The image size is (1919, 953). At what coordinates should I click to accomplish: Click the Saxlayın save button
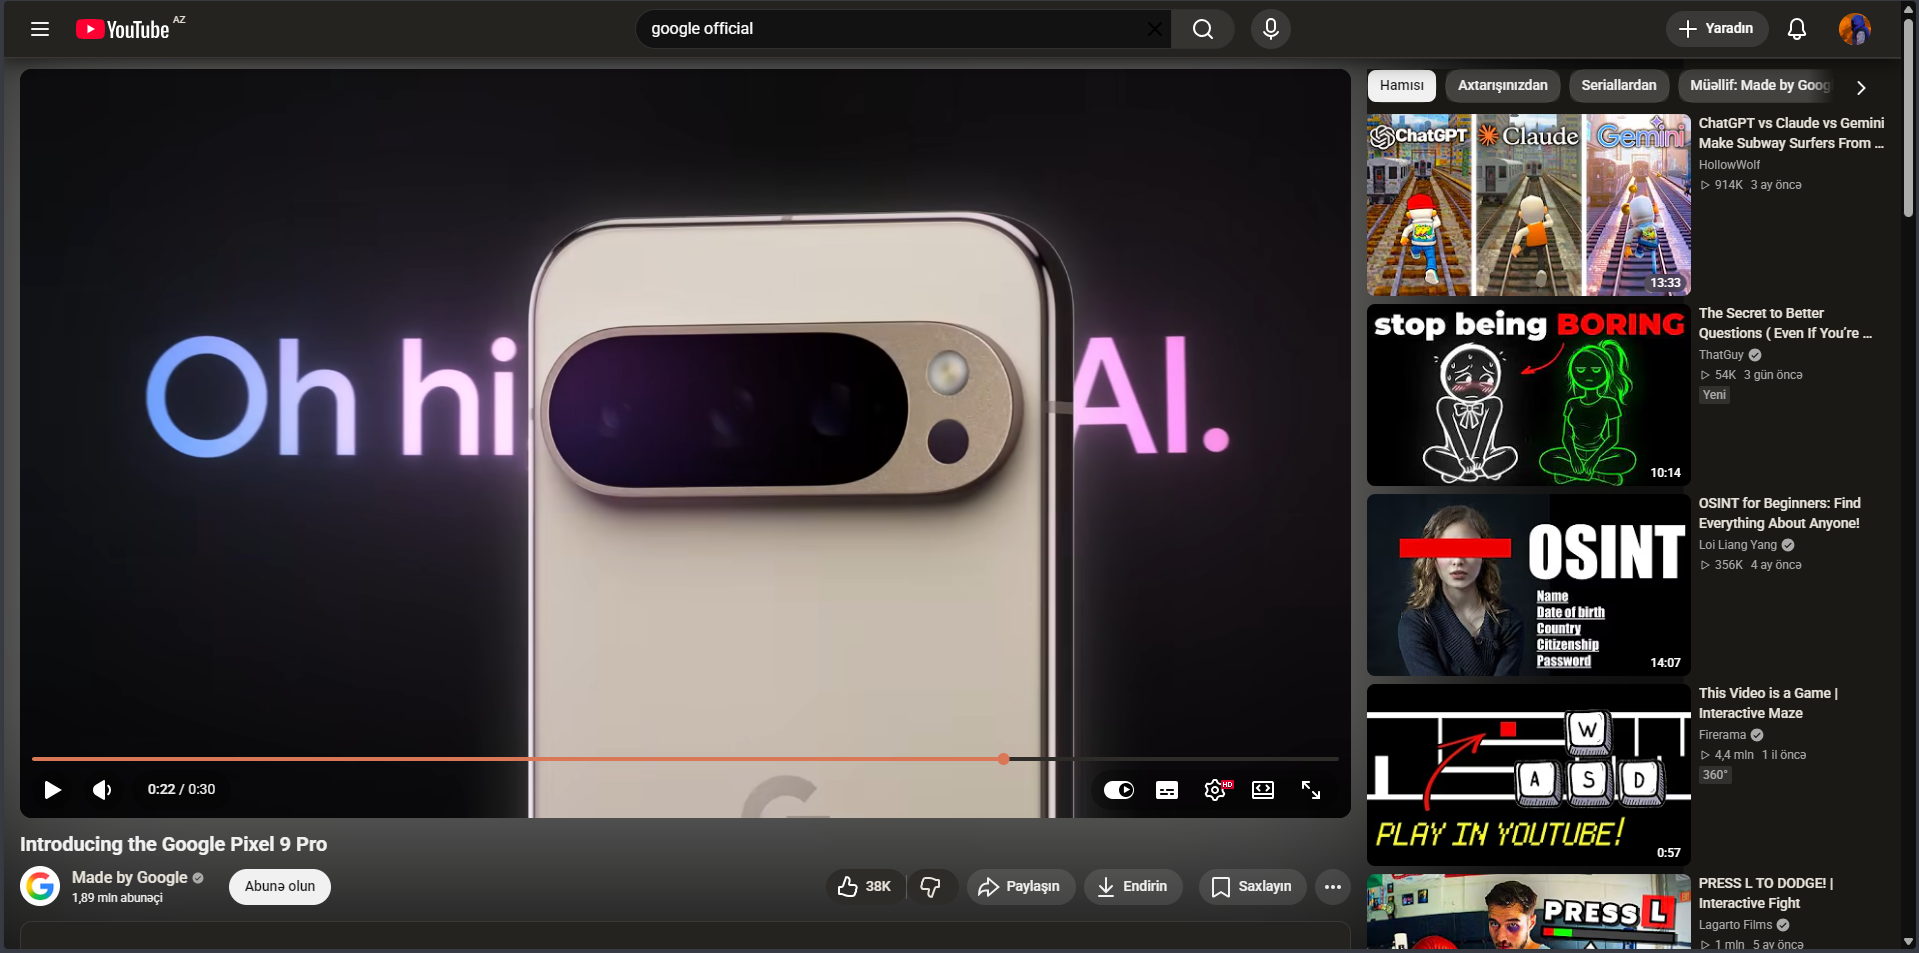[1252, 887]
